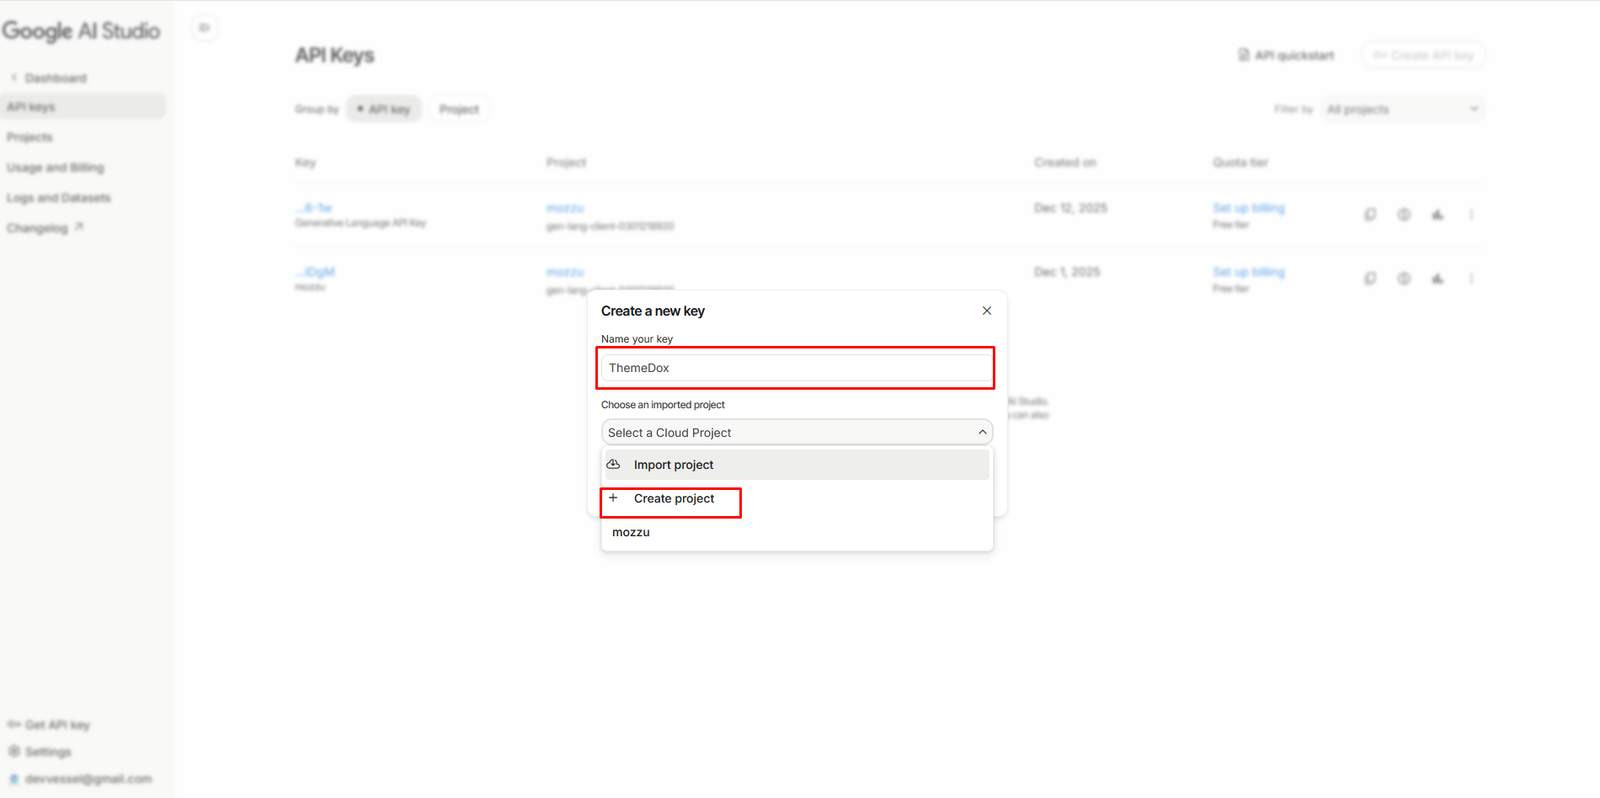
Task: Click Set up billing in Dec 12 row
Action: click(1248, 208)
